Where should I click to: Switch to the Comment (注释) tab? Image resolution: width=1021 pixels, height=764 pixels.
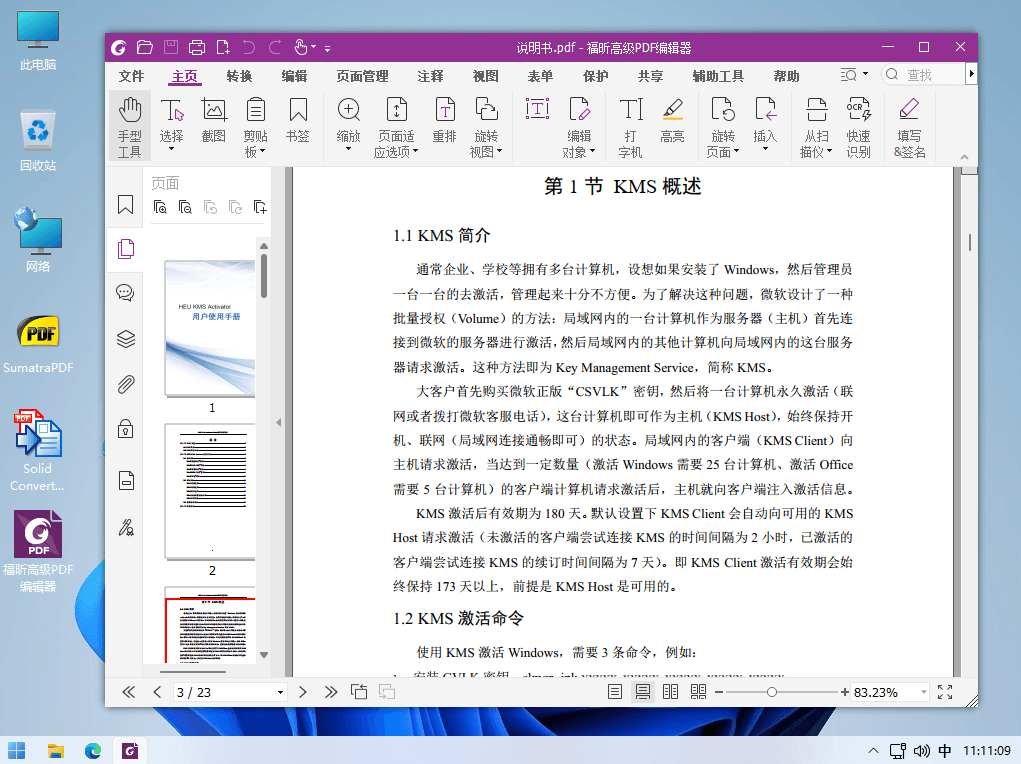click(430, 76)
